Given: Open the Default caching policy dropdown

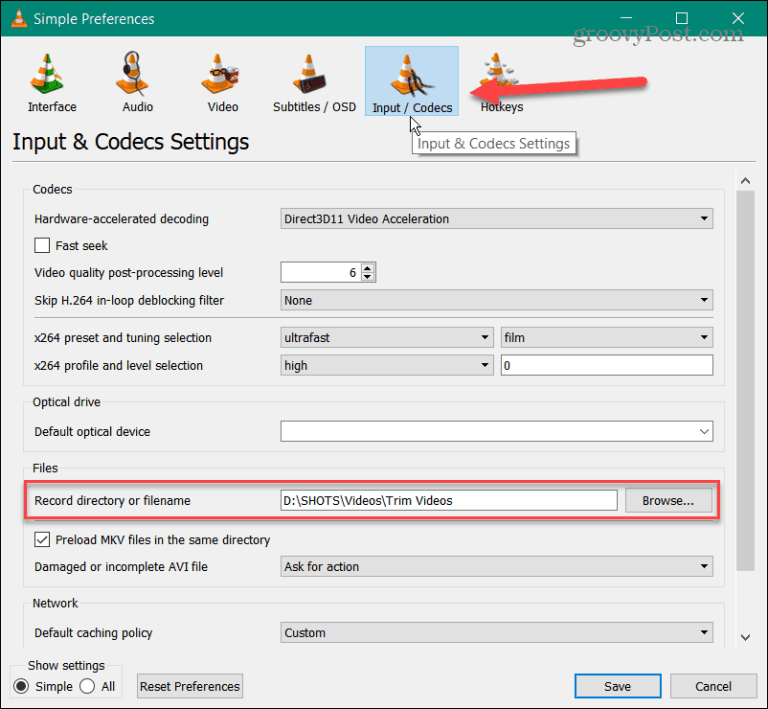Looking at the screenshot, I should (496, 633).
